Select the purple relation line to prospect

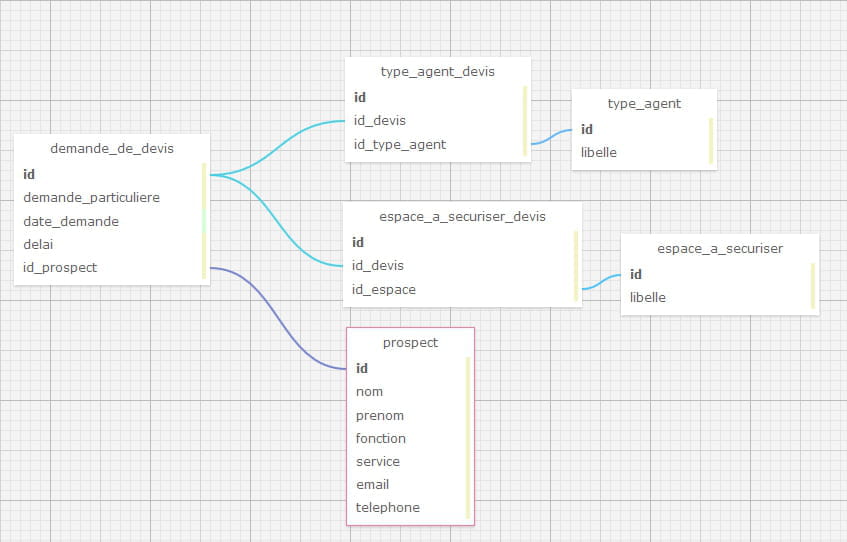pos(278,319)
